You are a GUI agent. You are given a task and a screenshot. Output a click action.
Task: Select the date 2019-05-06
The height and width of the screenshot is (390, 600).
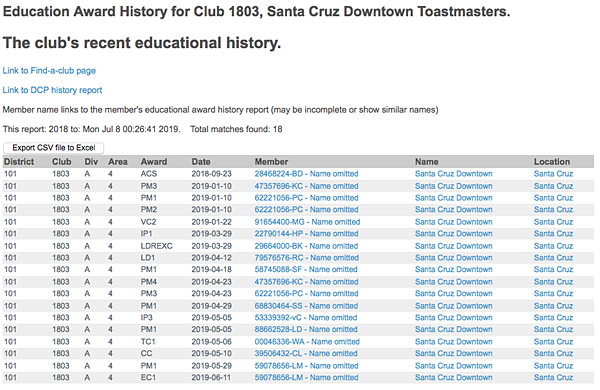[x=212, y=342]
